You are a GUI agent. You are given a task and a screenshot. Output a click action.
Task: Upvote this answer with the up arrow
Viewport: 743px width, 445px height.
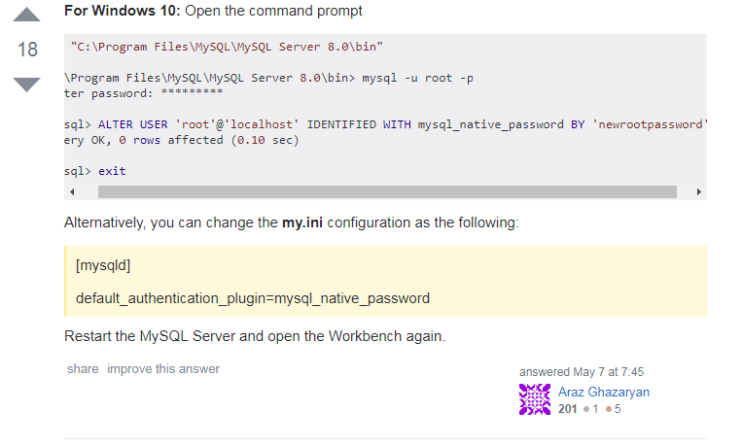coord(28,16)
